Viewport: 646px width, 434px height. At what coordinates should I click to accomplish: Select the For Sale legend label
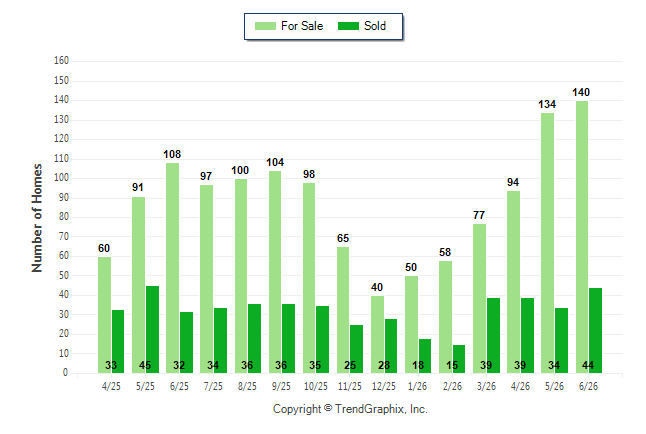[x=302, y=26]
